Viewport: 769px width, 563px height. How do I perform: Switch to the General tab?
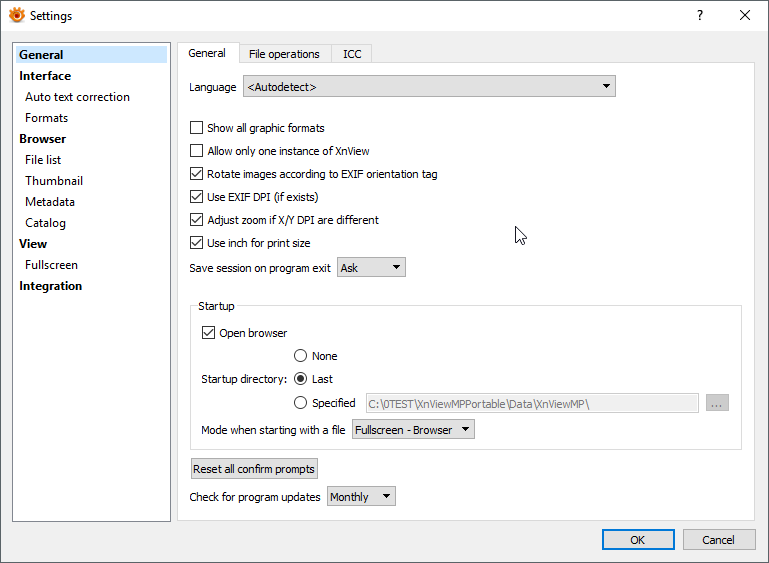pyautogui.click(x=207, y=53)
